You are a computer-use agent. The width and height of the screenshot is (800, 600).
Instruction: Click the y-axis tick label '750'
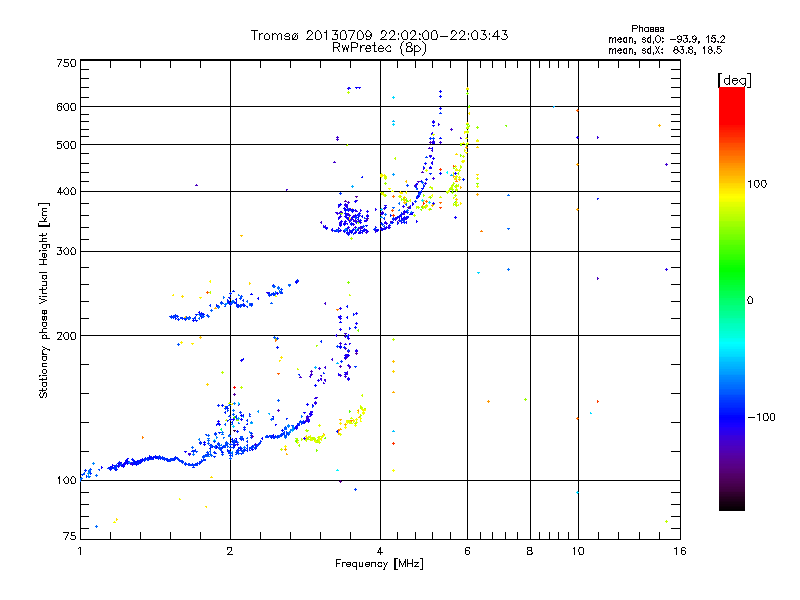(x=67, y=63)
